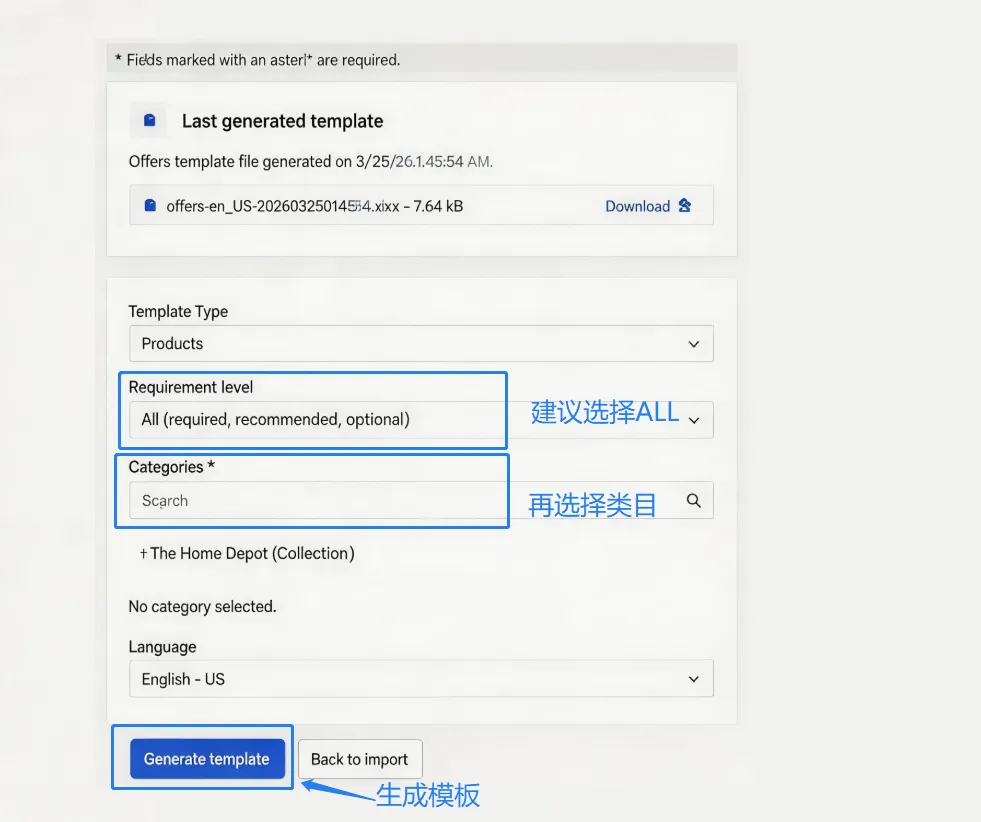Focus the Categories search input field
The width and height of the screenshot is (981, 822).
(x=400, y=501)
